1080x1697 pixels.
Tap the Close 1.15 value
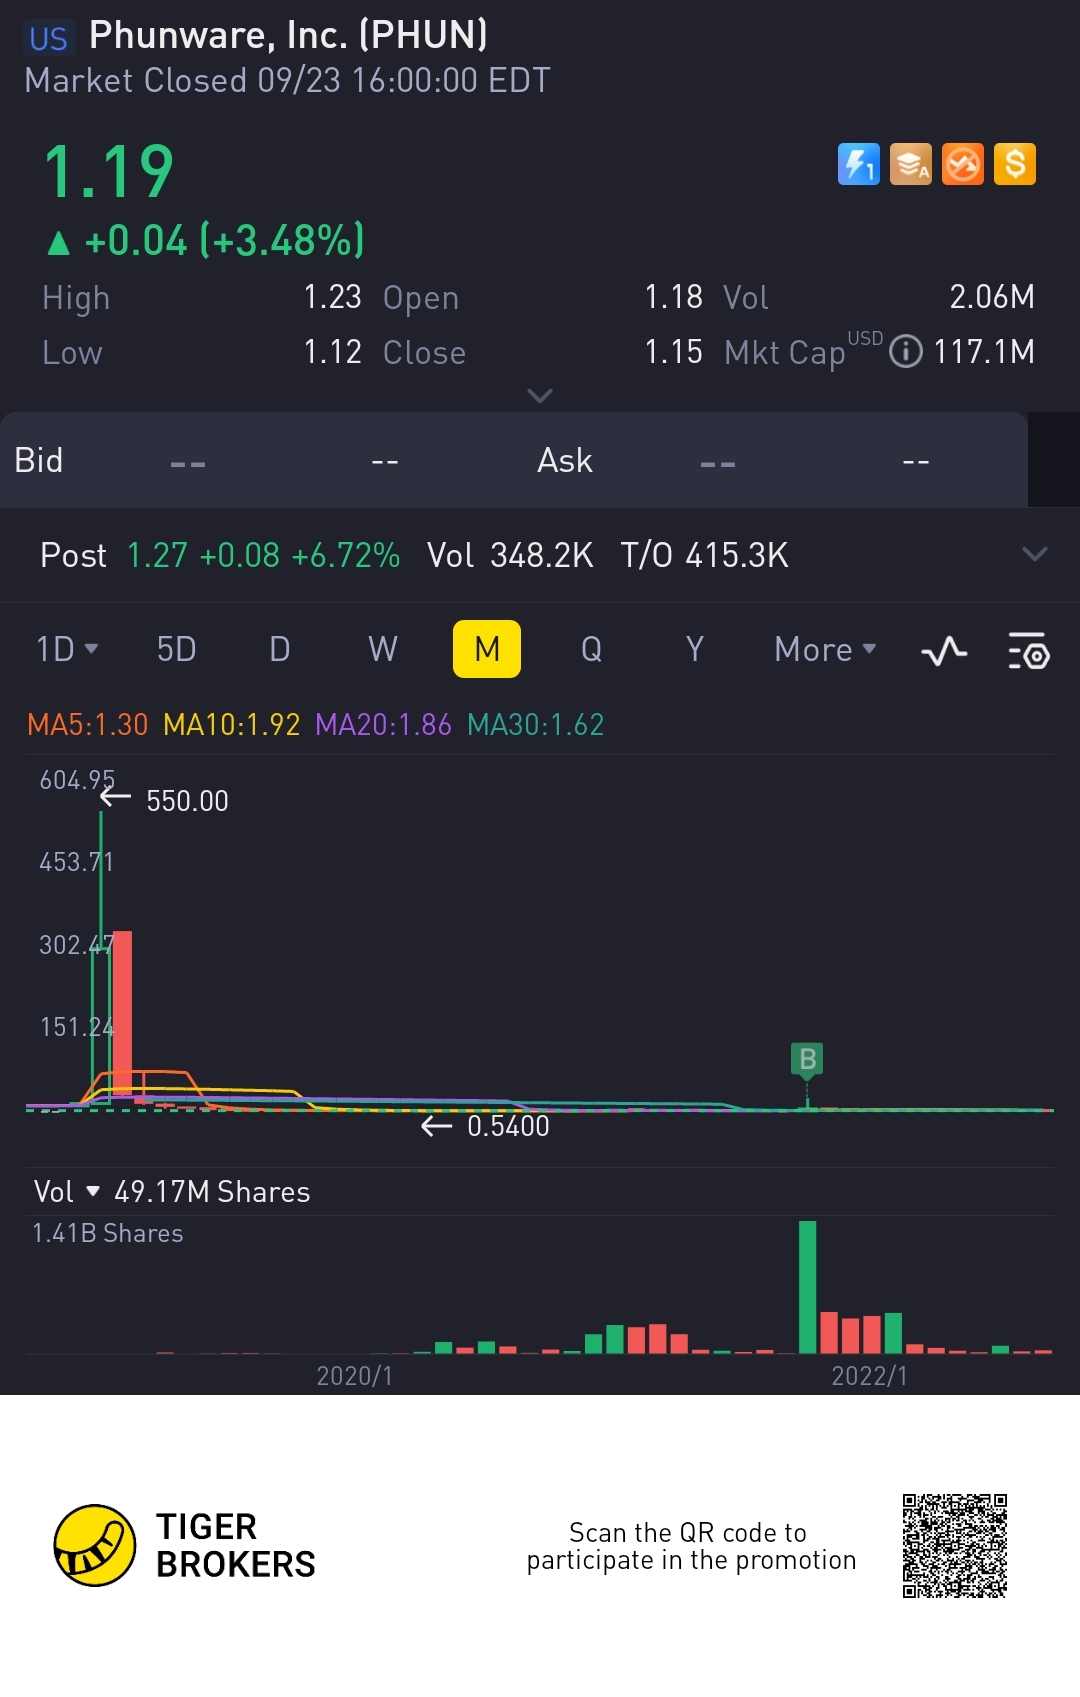(x=673, y=352)
